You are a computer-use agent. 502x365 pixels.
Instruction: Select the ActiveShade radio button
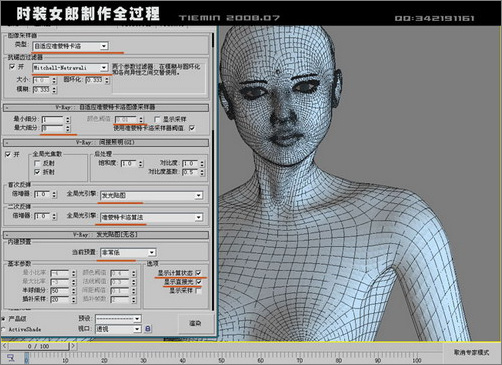pos(3,329)
